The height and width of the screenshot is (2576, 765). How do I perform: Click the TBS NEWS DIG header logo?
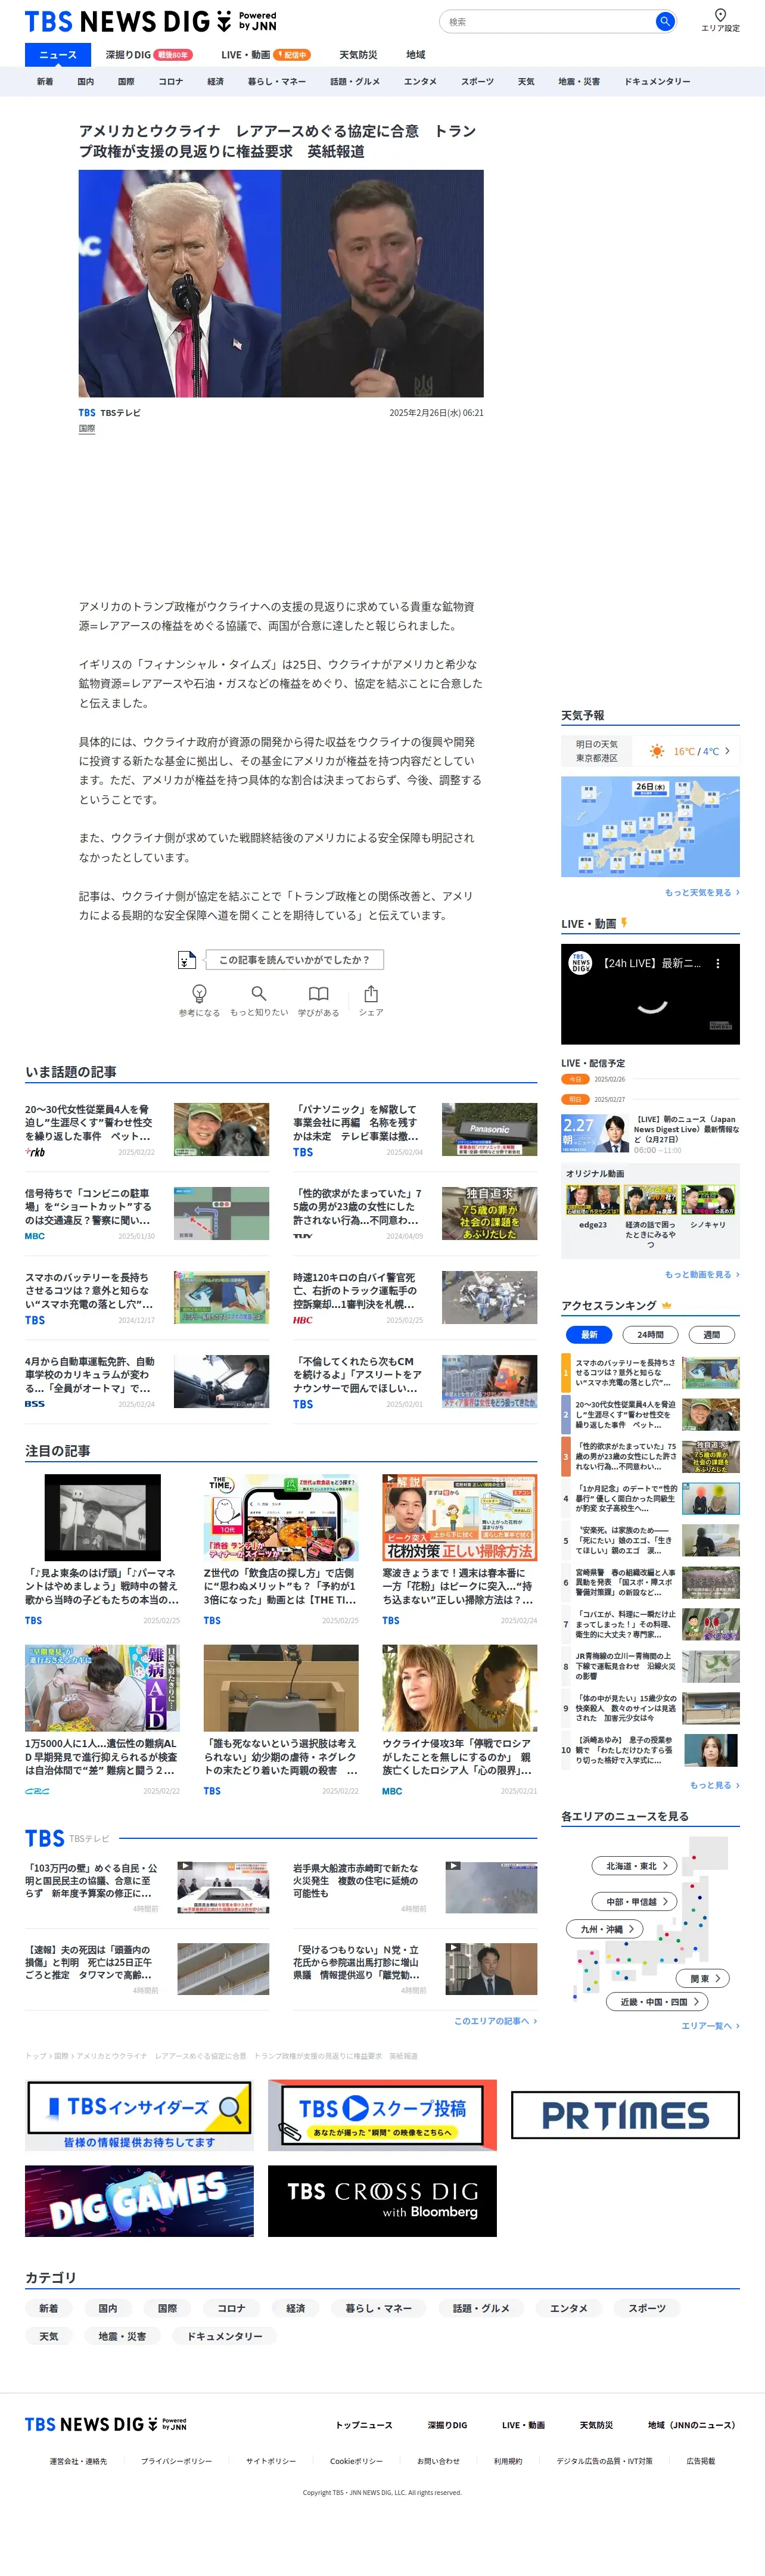point(150,21)
